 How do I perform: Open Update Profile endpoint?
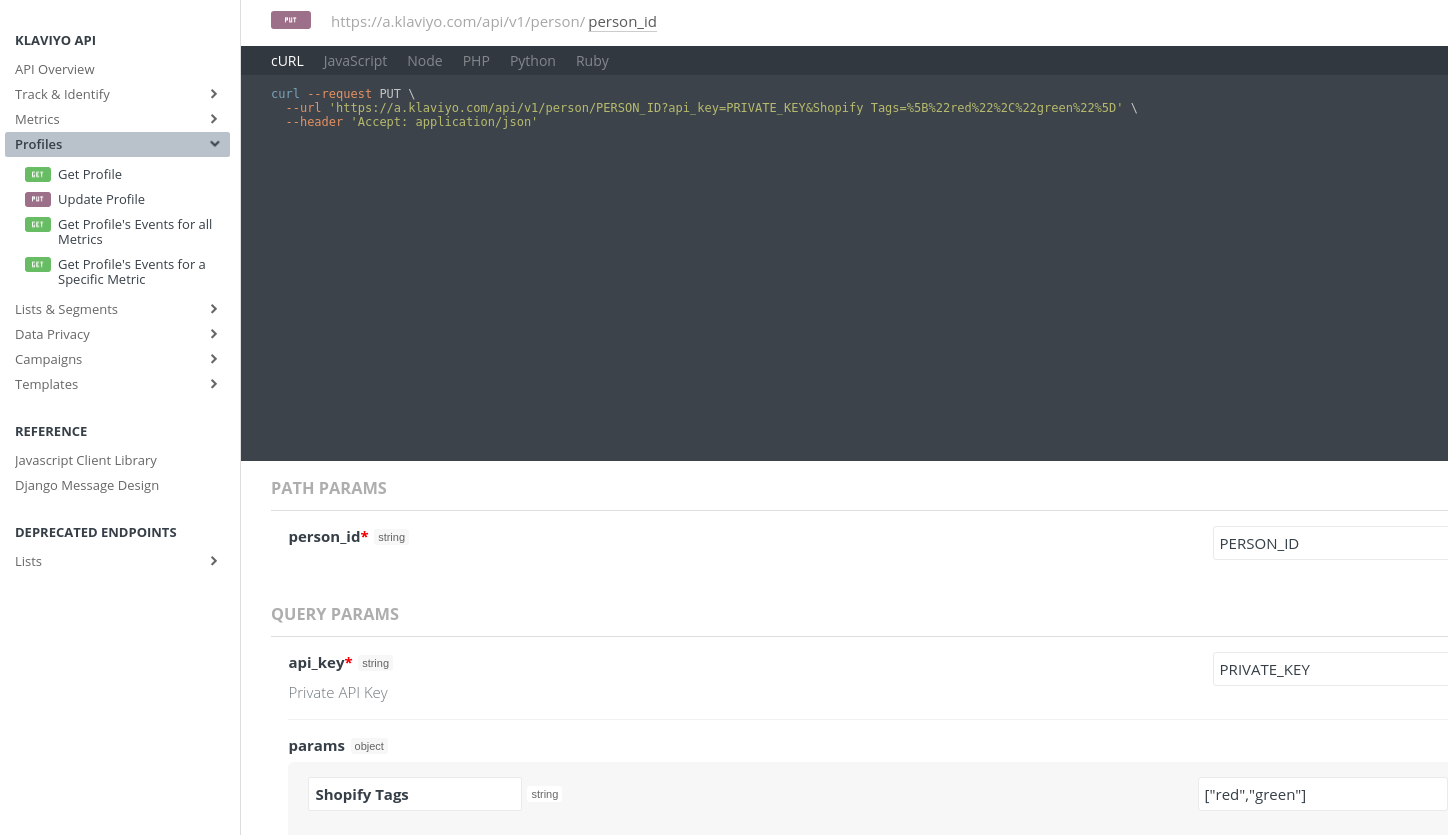101,199
